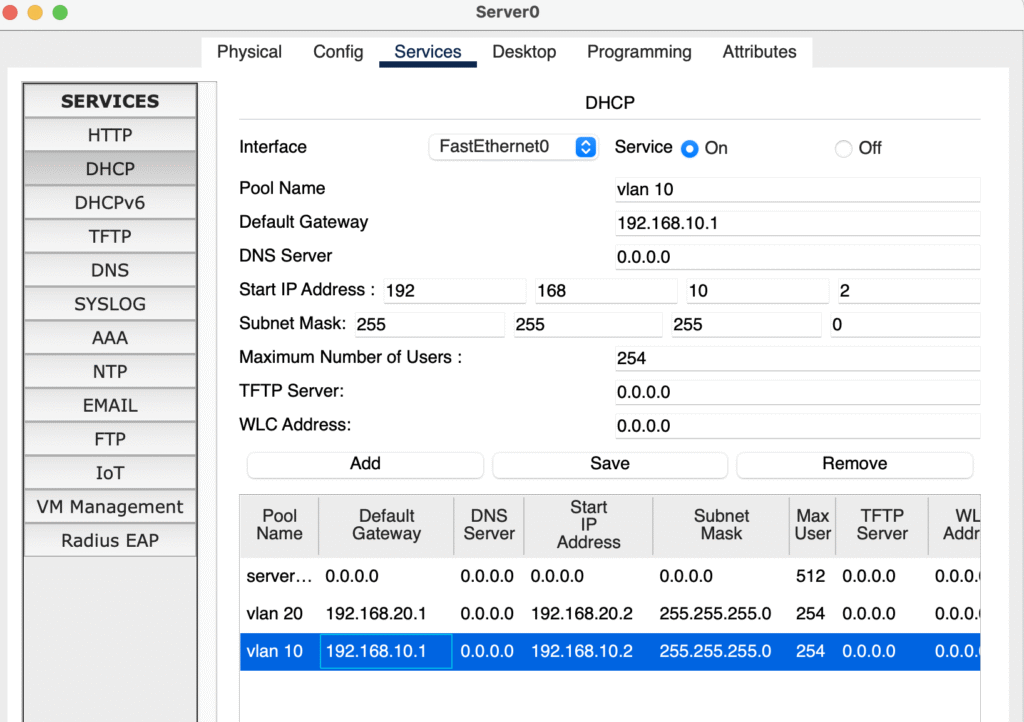
Task: Remove the selected DHCP pool
Action: pos(854,464)
